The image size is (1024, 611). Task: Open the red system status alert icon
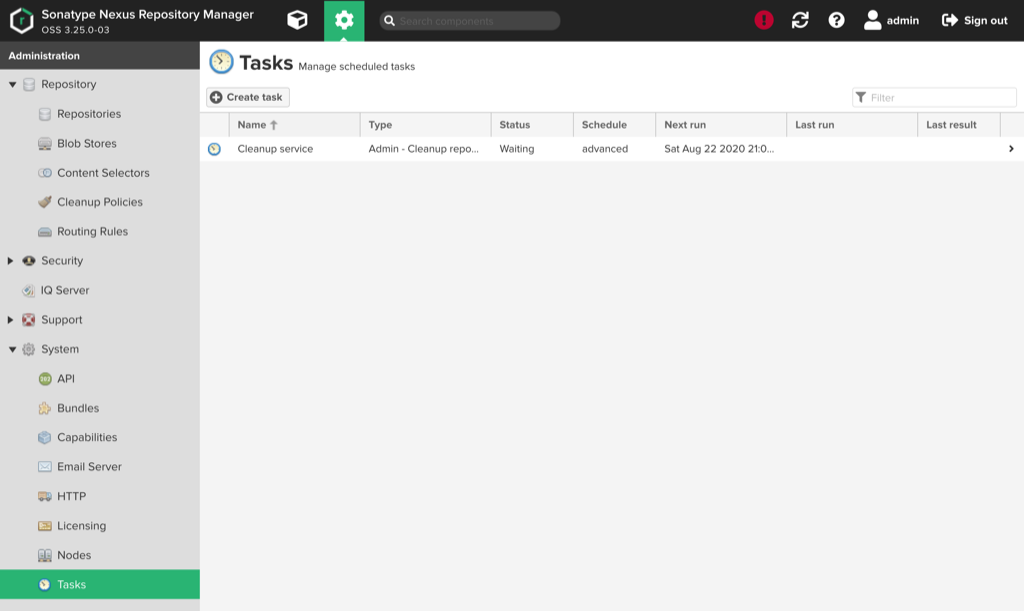(x=764, y=20)
